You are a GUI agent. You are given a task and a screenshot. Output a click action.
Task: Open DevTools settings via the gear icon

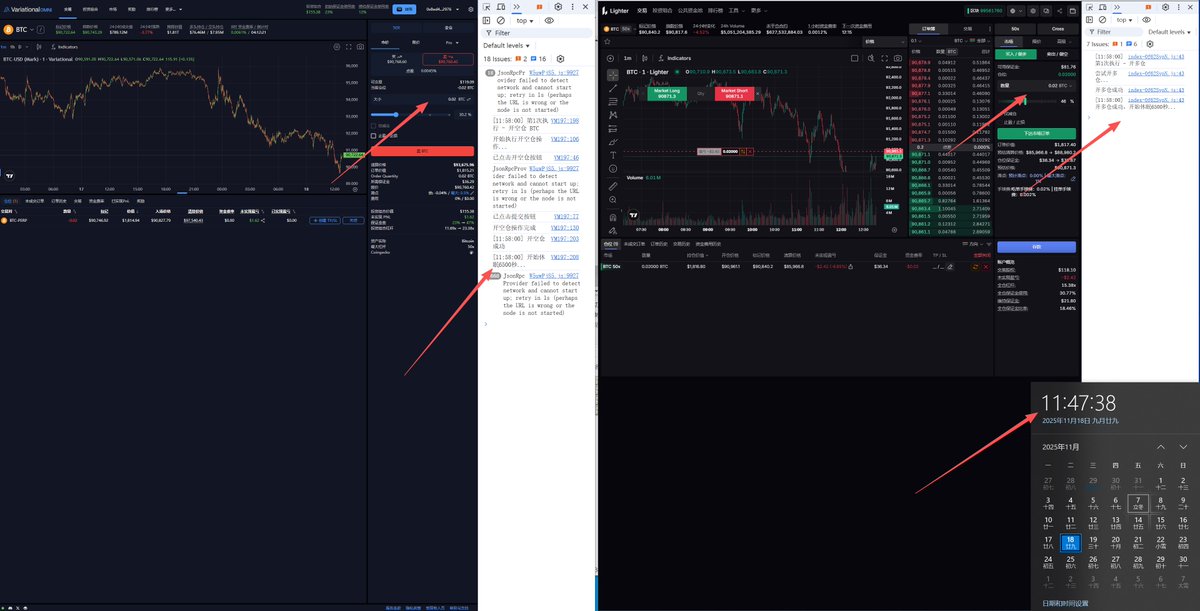point(556,7)
